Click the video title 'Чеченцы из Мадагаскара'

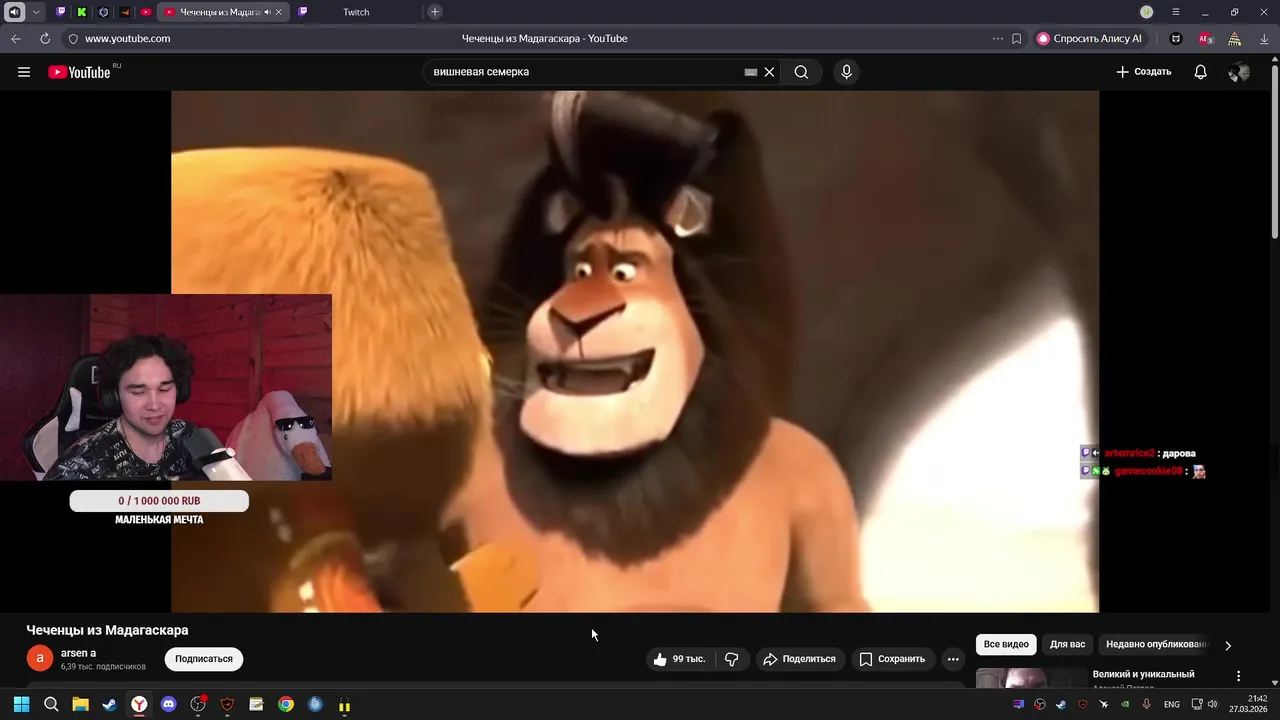(107, 630)
